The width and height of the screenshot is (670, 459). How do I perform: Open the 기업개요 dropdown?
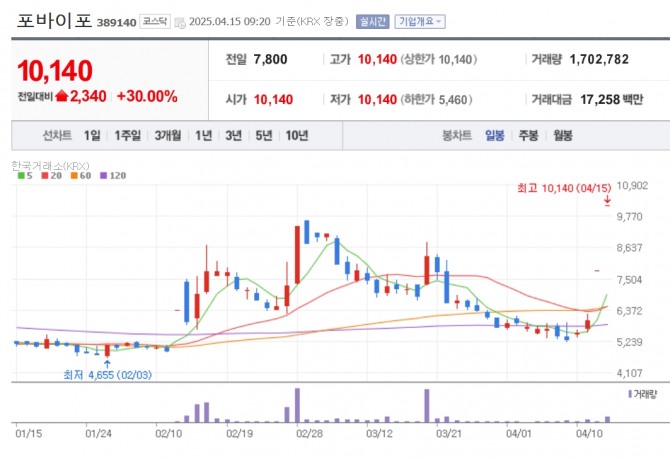(x=420, y=21)
